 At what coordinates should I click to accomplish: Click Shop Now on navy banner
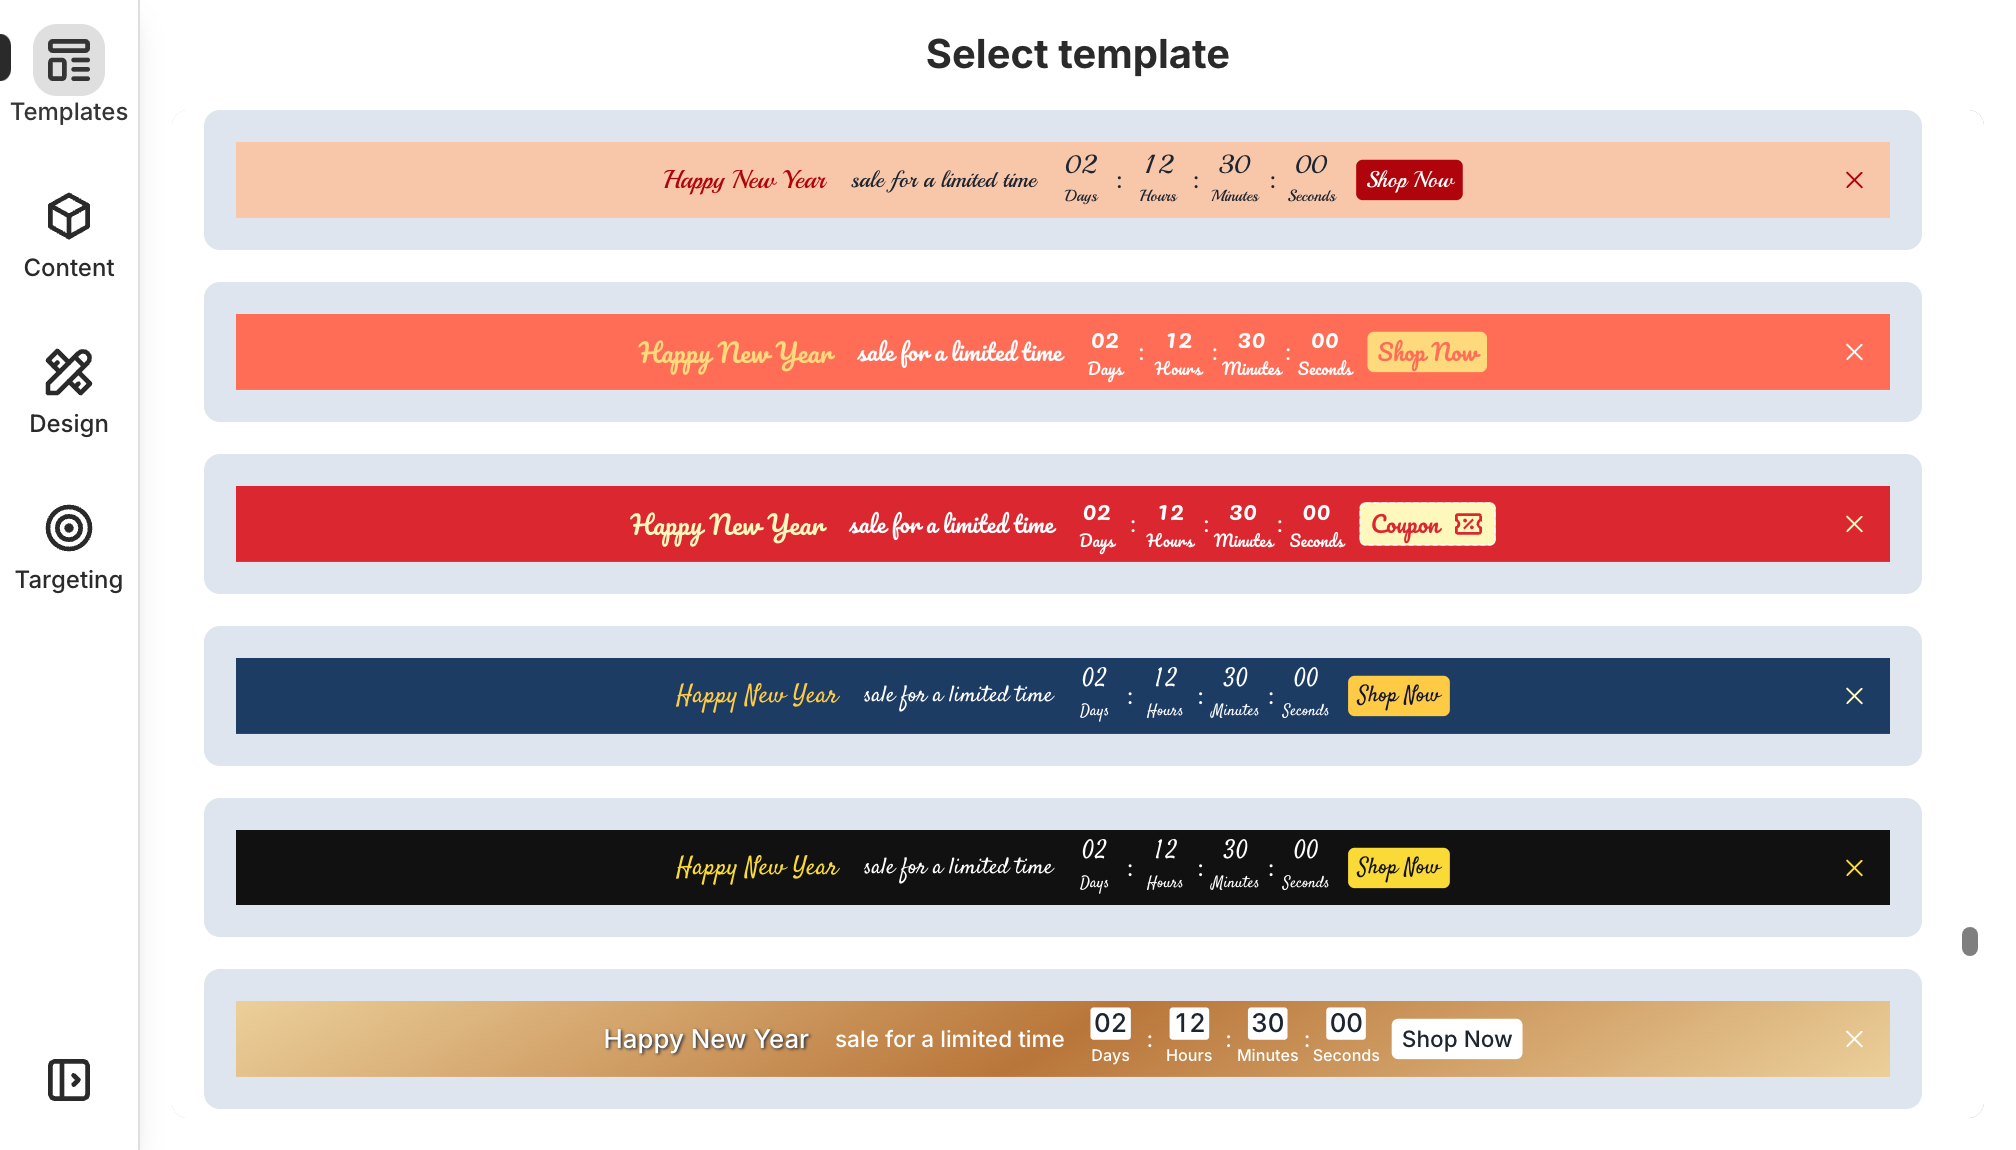pos(1398,696)
